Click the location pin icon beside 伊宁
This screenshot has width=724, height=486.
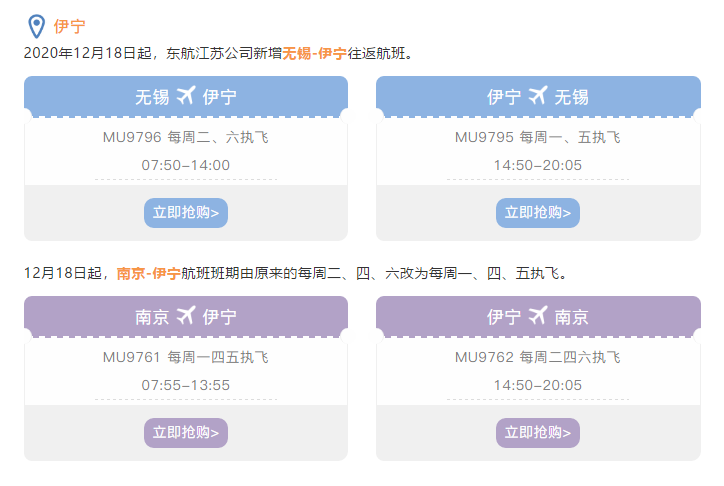pyautogui.click(x=37, y=26)
